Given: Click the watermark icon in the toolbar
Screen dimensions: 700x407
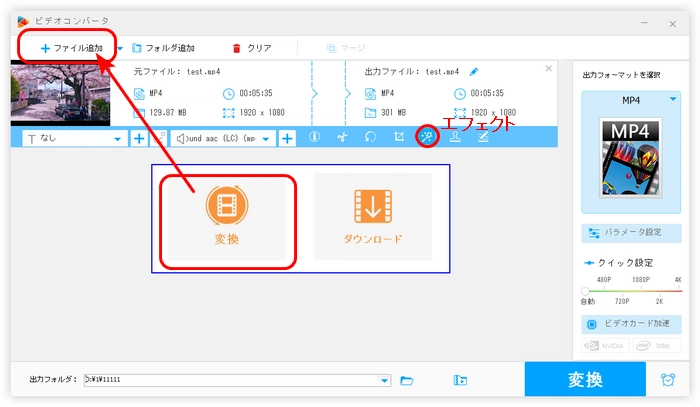Looking at the screenshot, I should point(455,138).
